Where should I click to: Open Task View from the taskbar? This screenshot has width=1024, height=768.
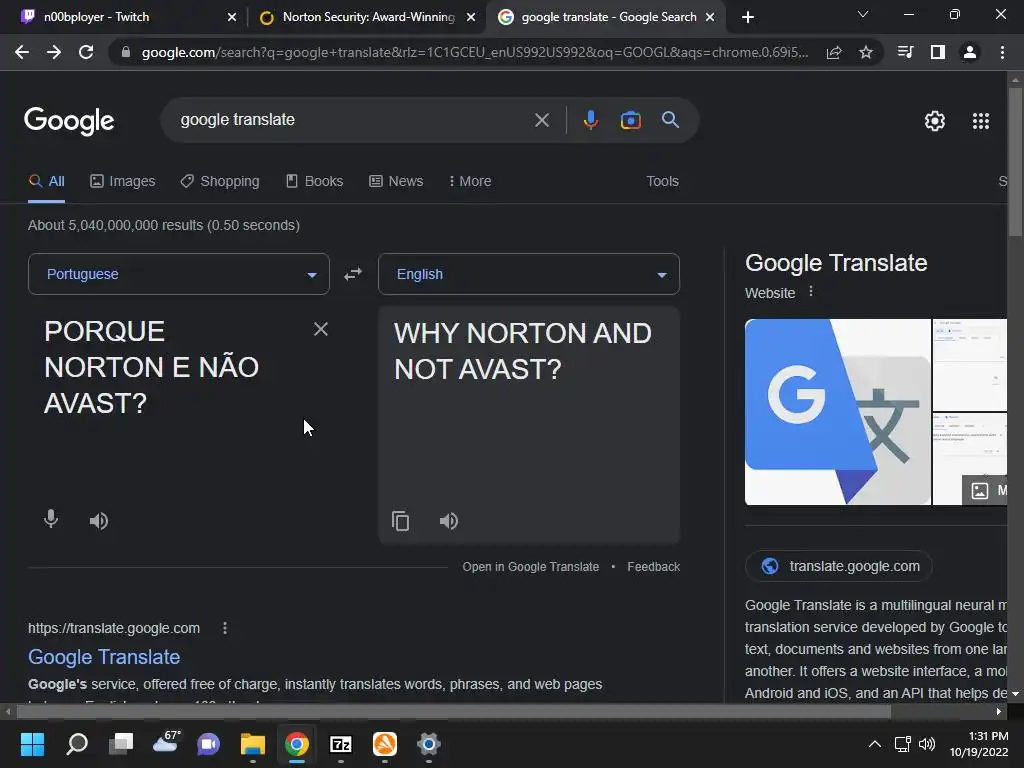click(121, 744)
